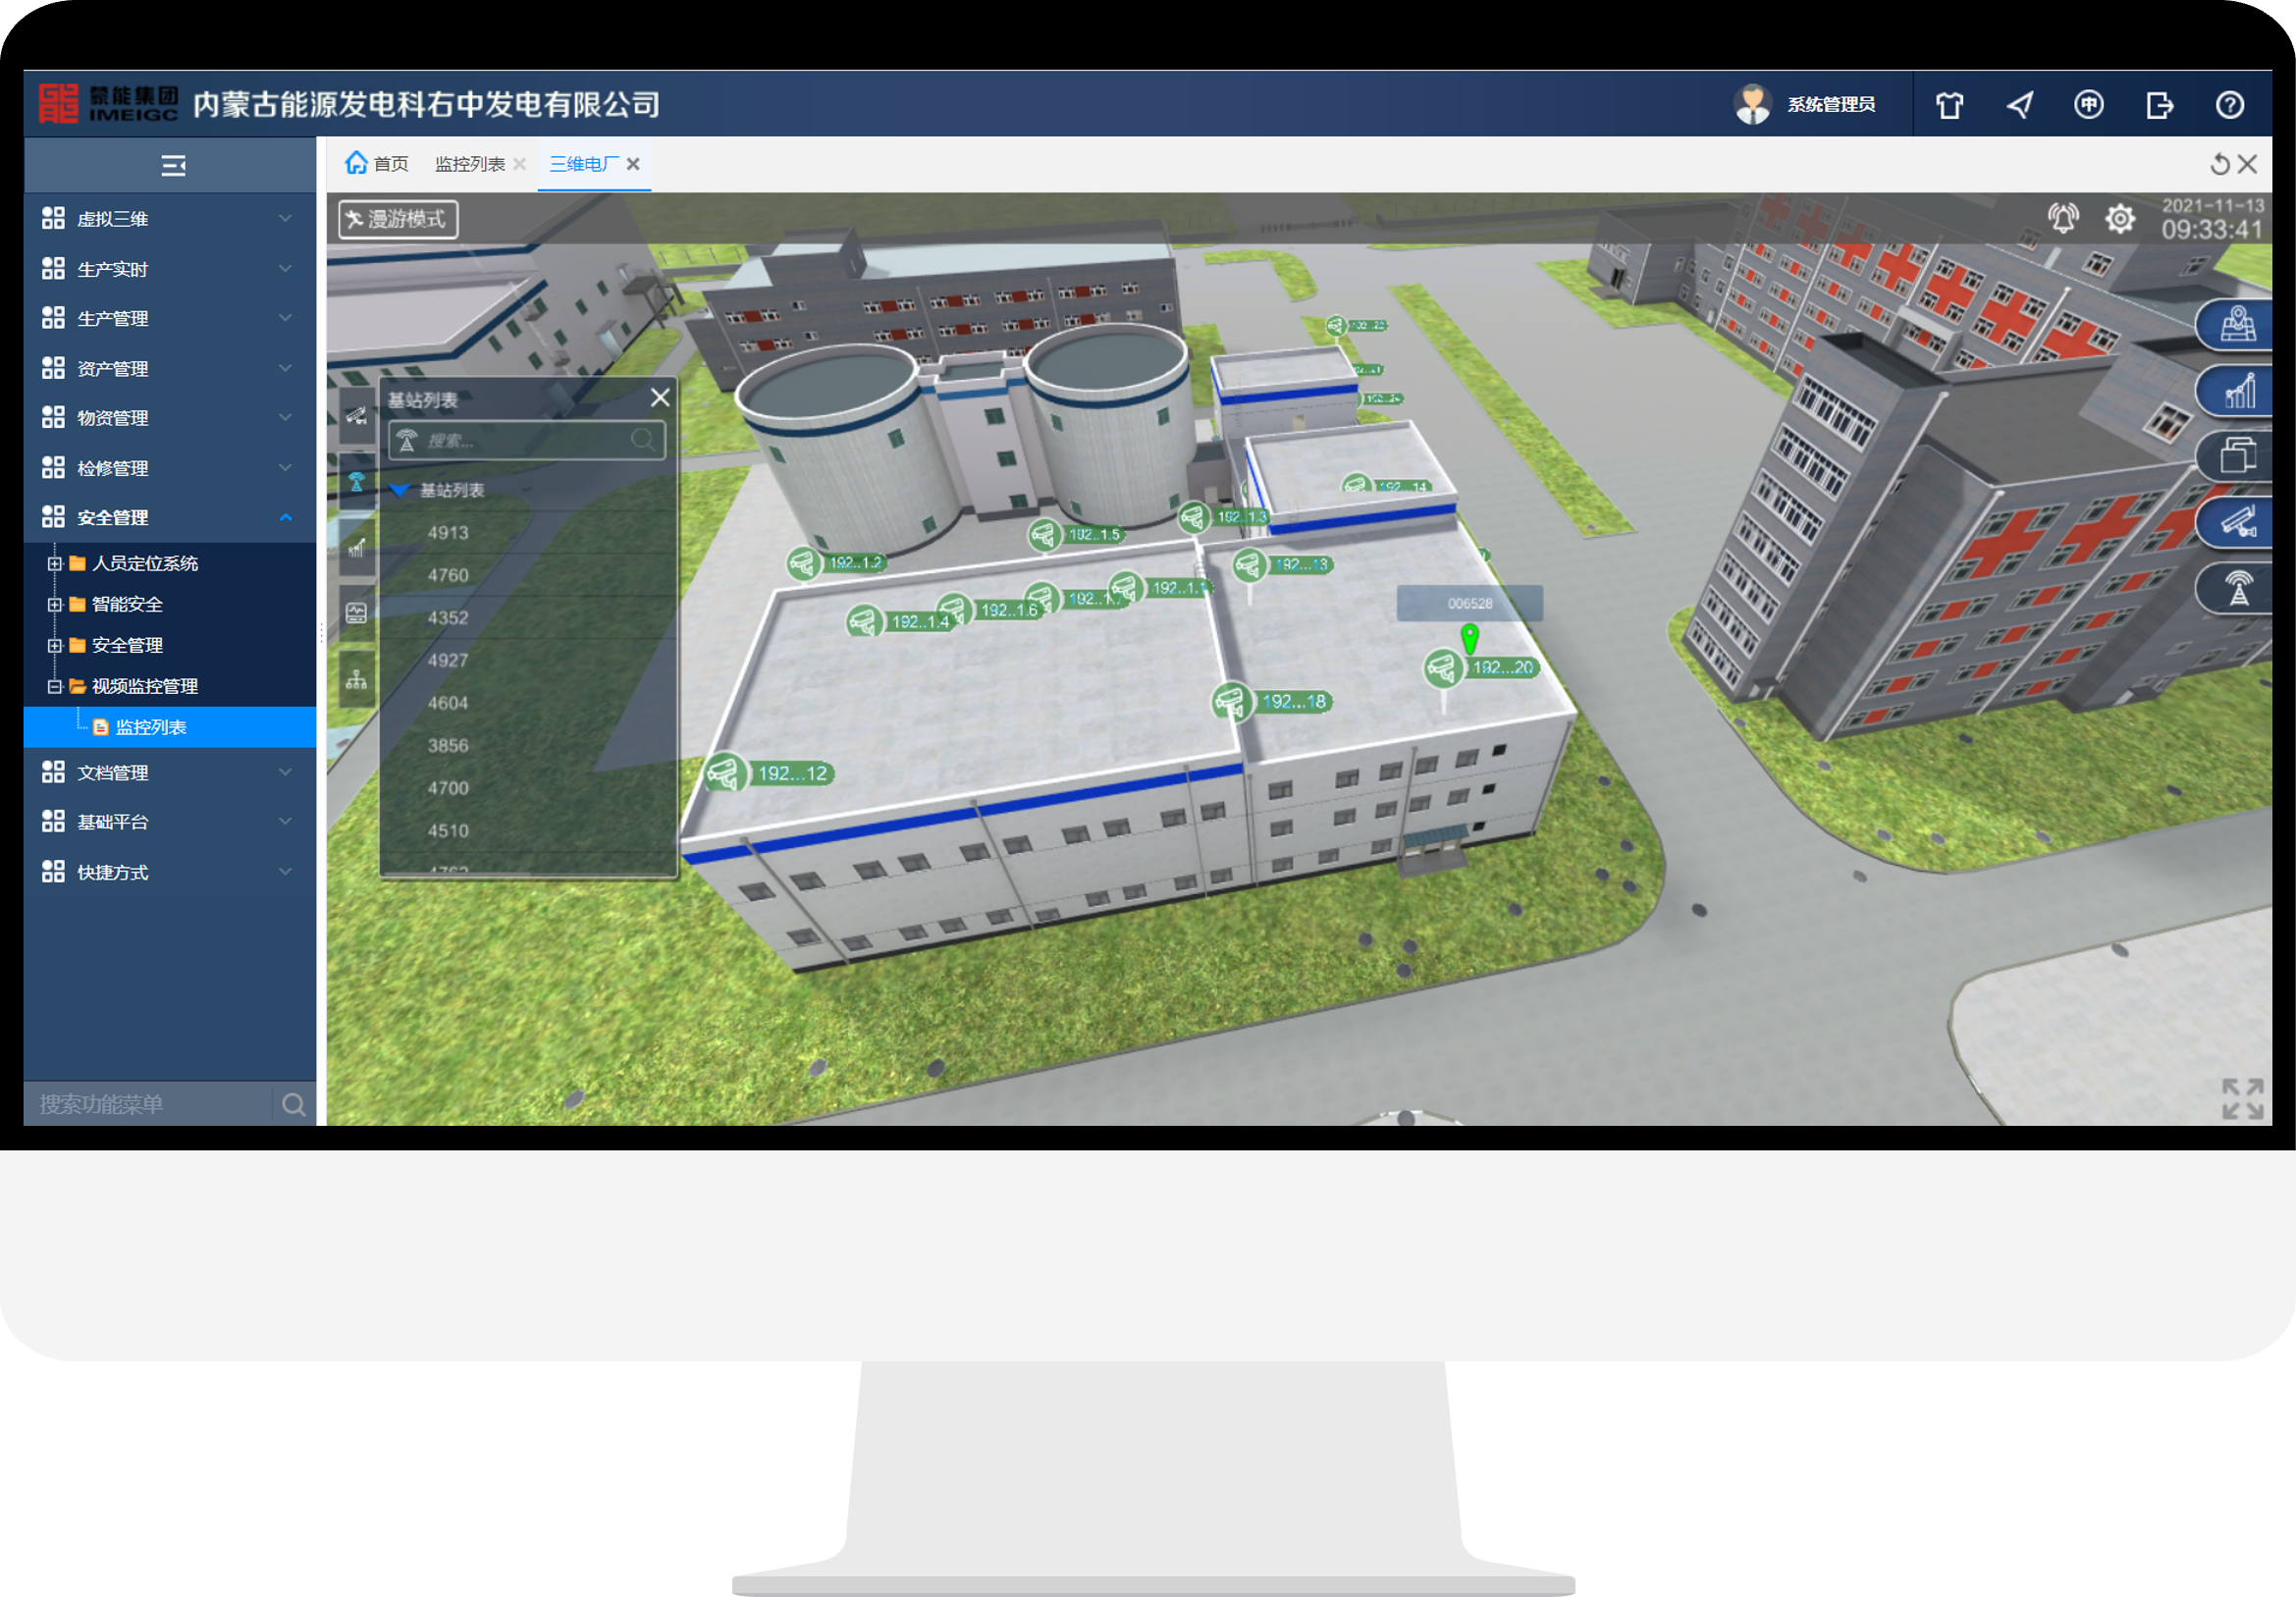Click the logout icon in header

[2159, 105]
